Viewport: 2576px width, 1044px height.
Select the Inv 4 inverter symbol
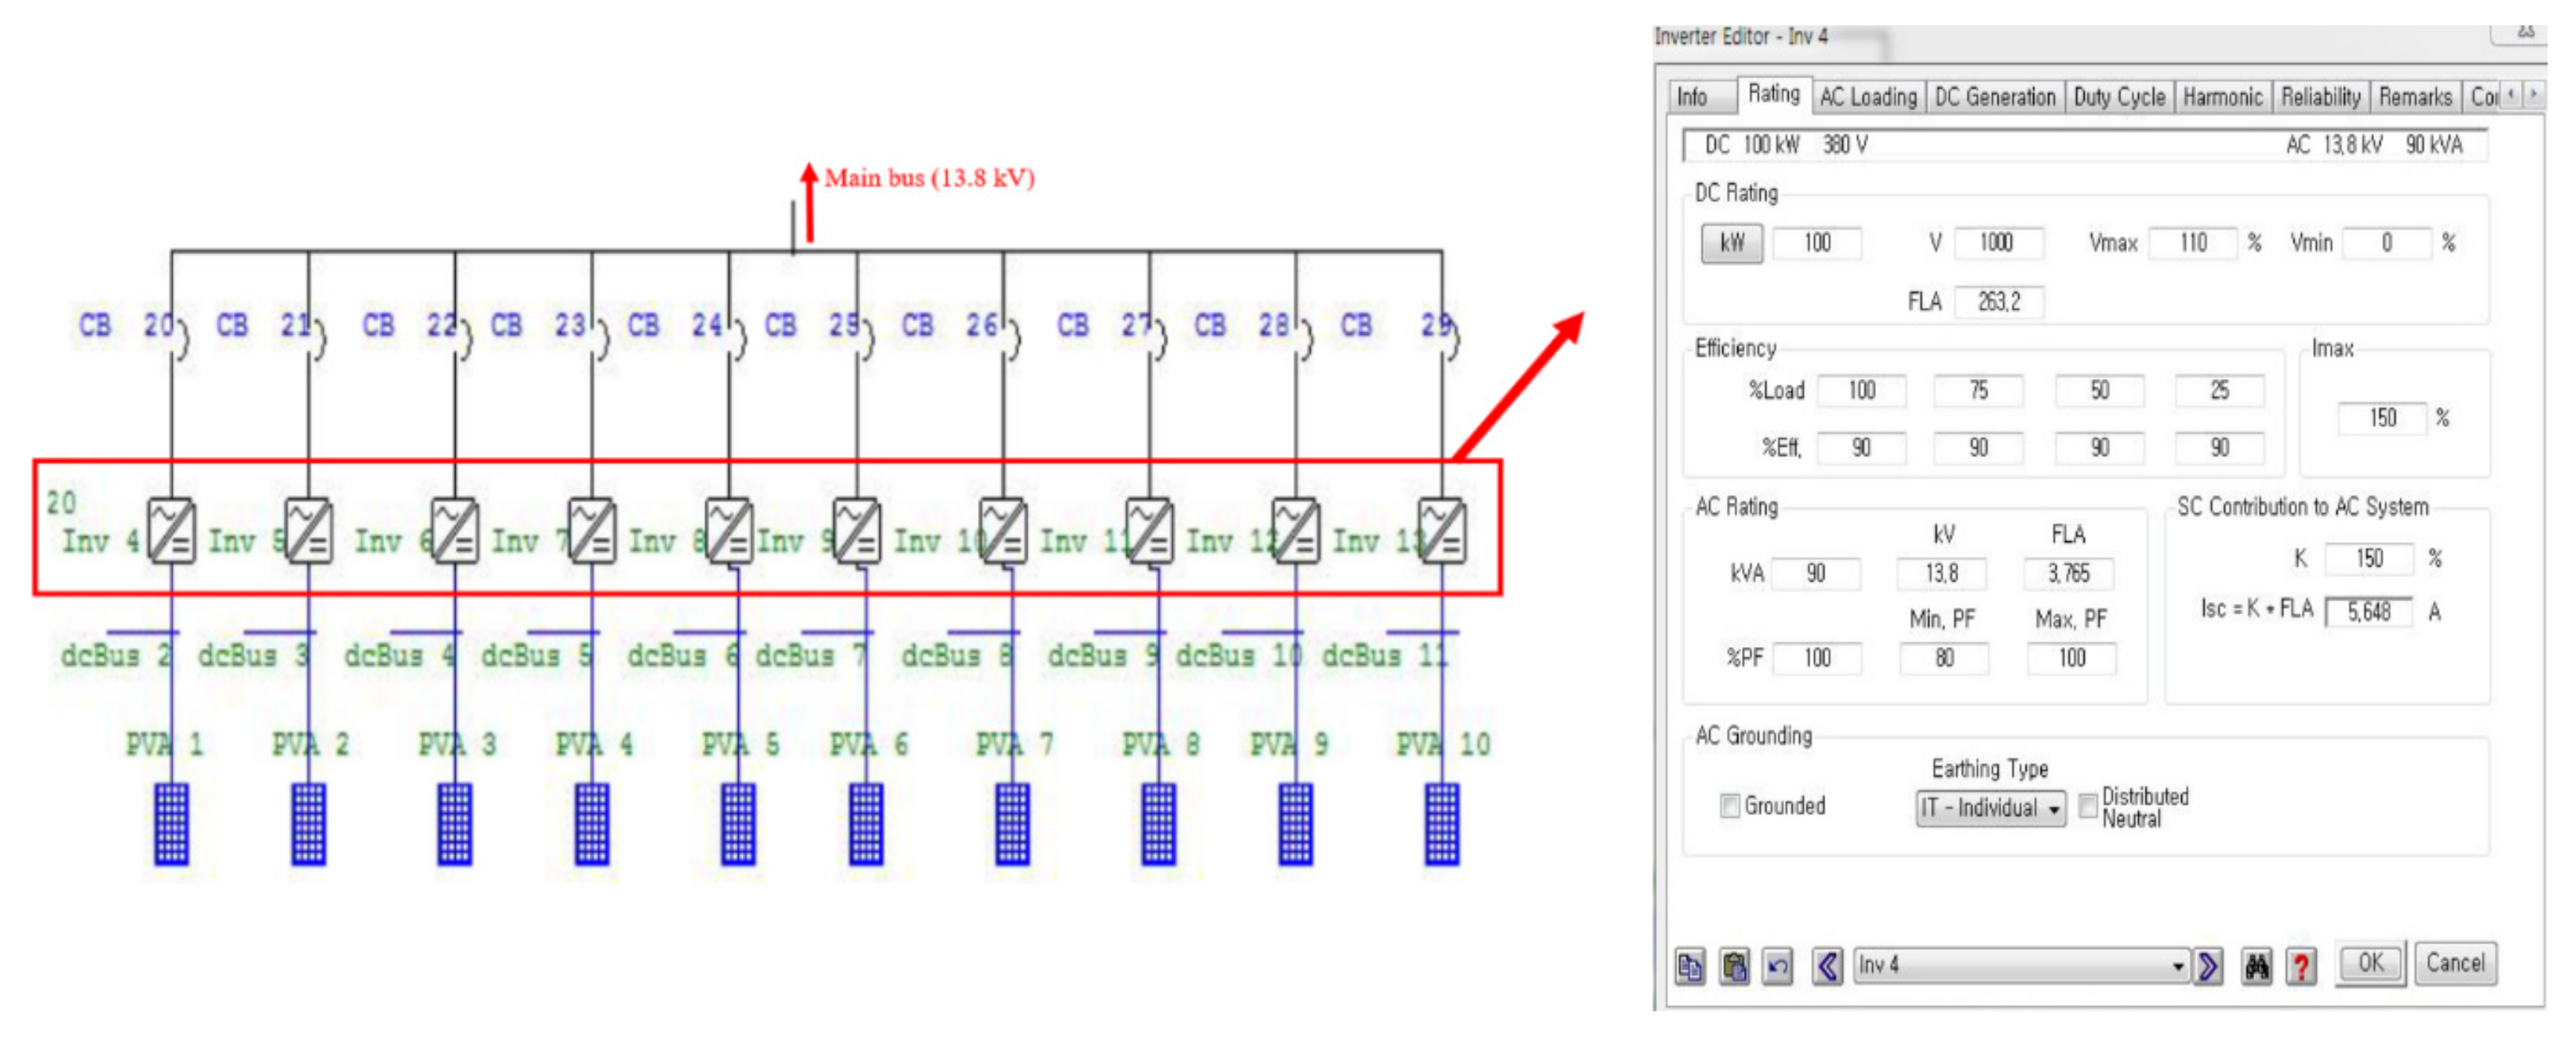pyautogui.click(x=171, y=530)
